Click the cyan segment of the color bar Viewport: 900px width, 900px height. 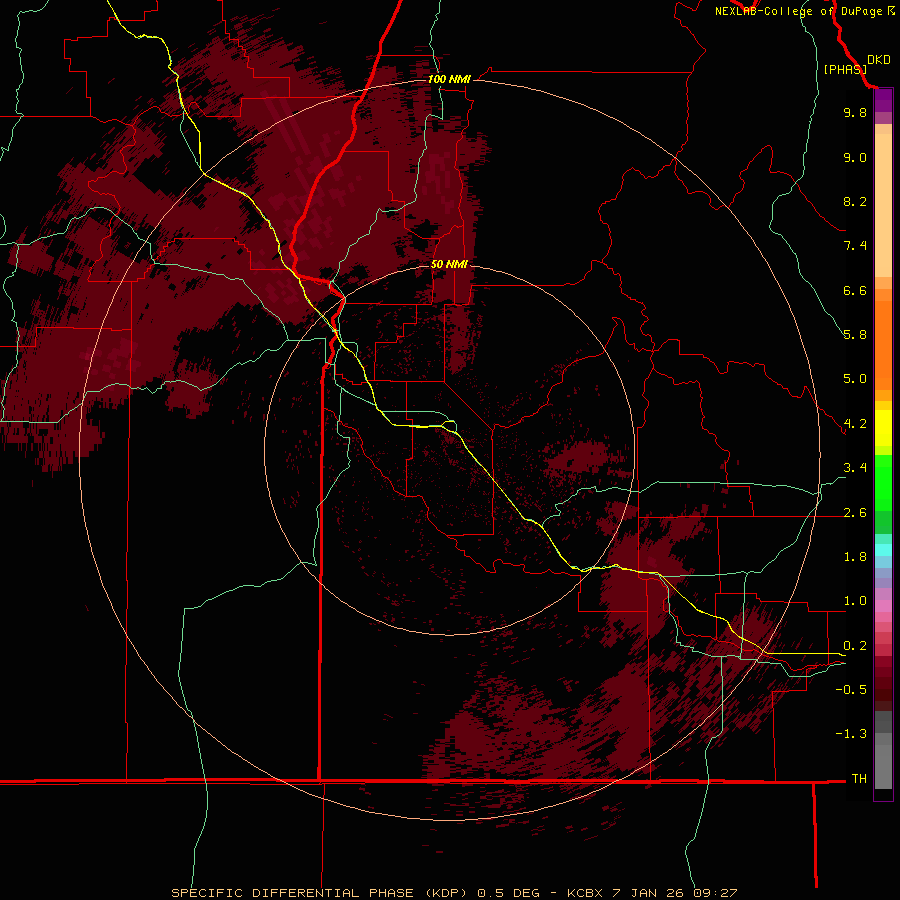883,549
